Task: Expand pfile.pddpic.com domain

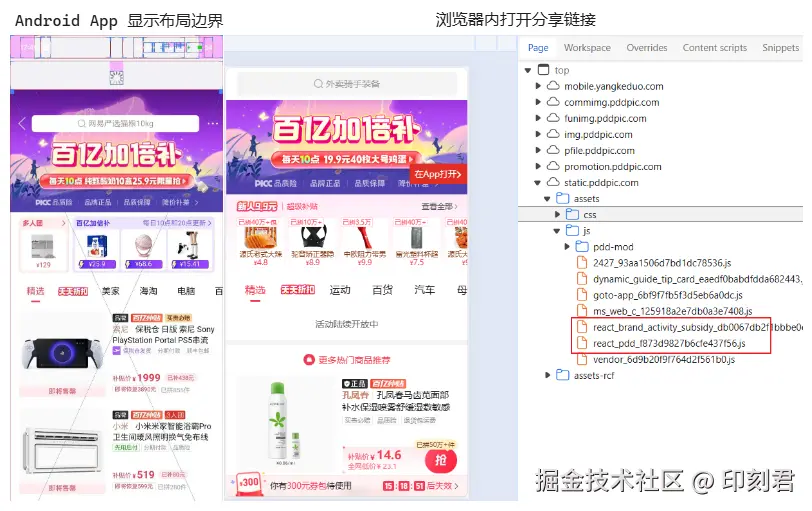Action: (538, 150)
